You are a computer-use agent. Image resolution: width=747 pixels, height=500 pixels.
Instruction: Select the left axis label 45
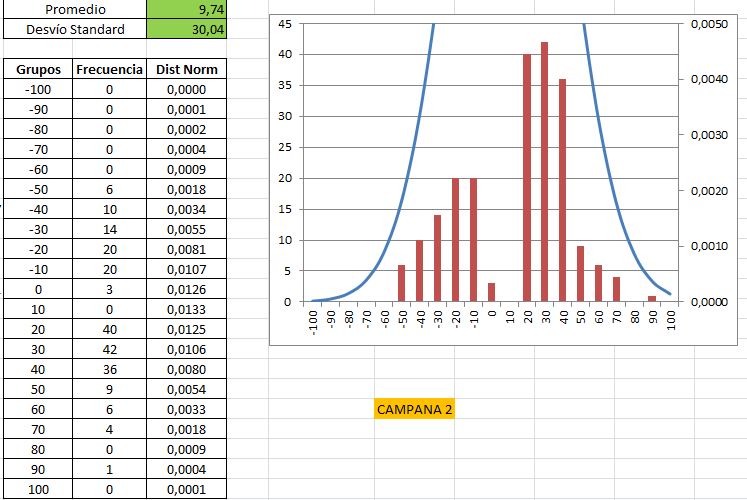pyautogui.click(x=285, y=24)
